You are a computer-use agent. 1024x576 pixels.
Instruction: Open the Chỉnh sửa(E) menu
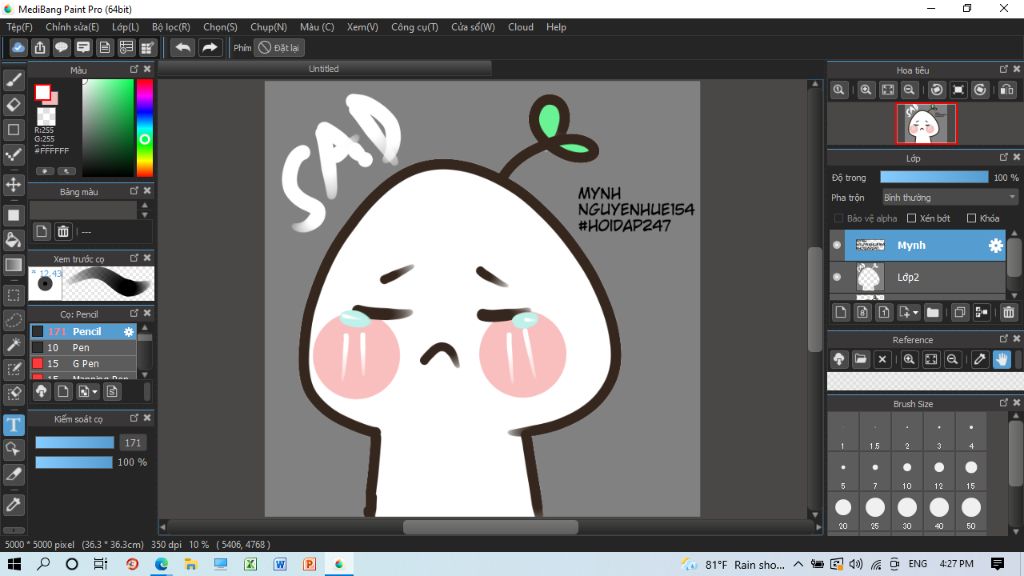[x=72, y=27]
